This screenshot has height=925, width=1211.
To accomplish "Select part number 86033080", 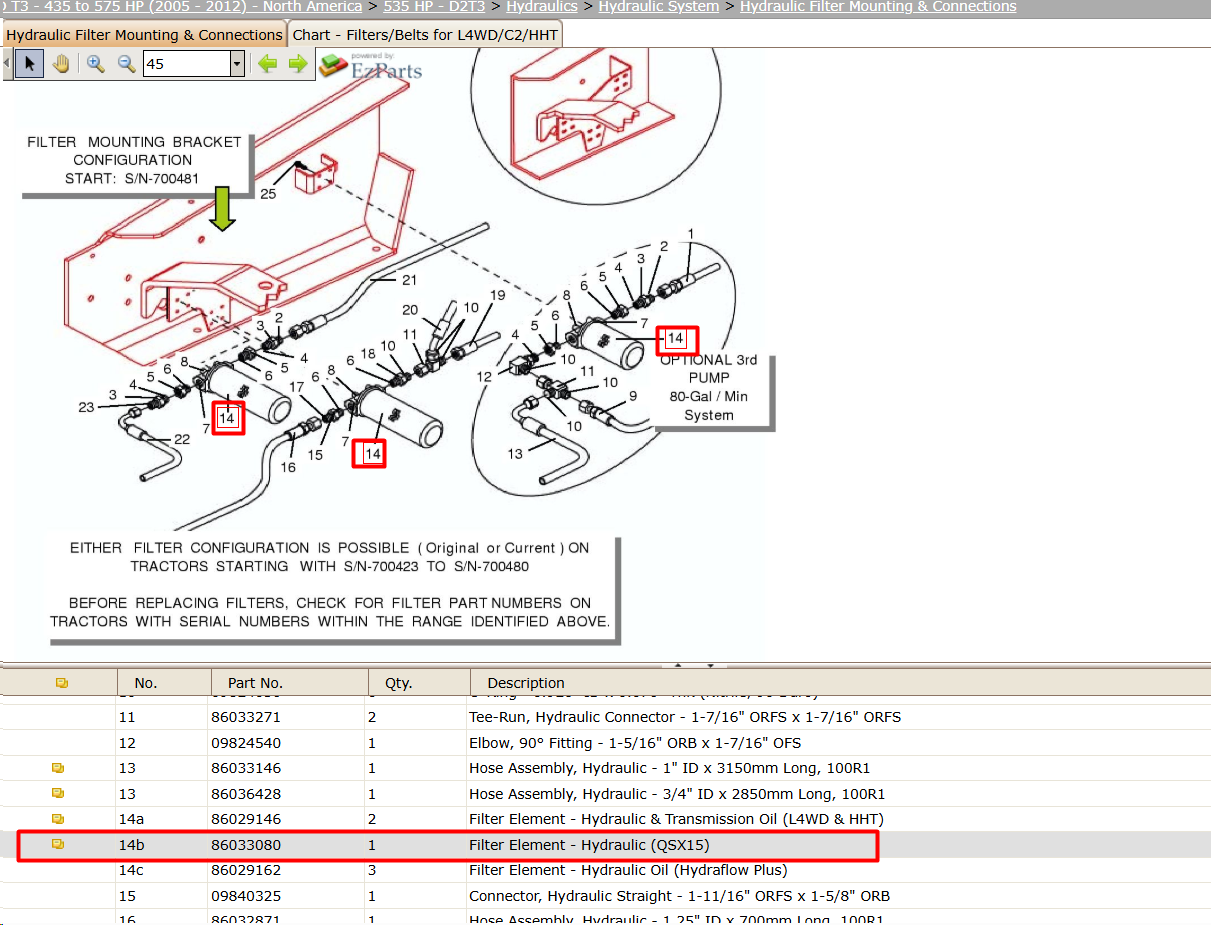I will point(245,845).
